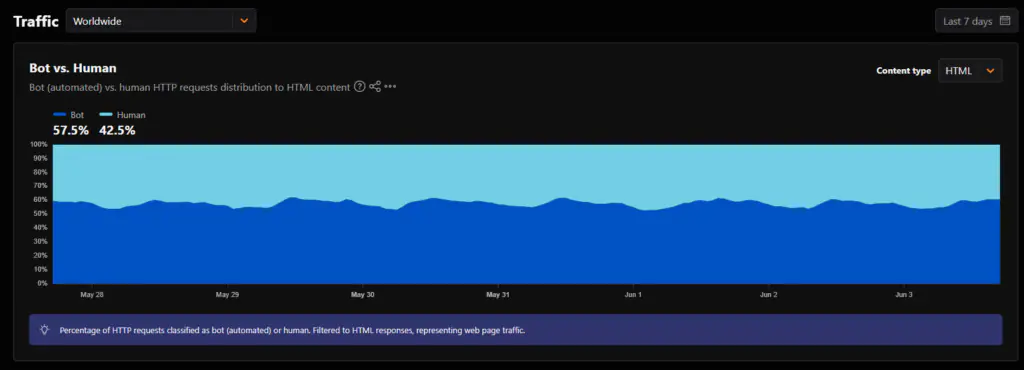Open the Last 7 days range picker
1024x370 pixels.
click(x=976, y=21)
